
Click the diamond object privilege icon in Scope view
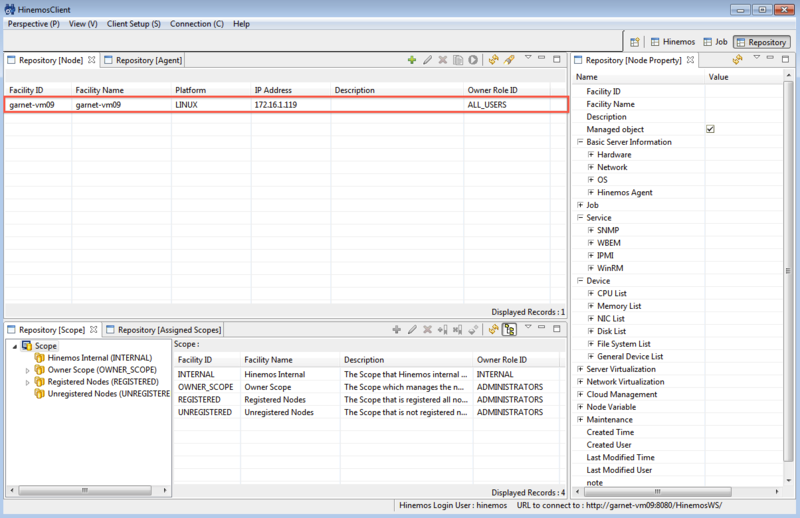[x=473, y=330]
